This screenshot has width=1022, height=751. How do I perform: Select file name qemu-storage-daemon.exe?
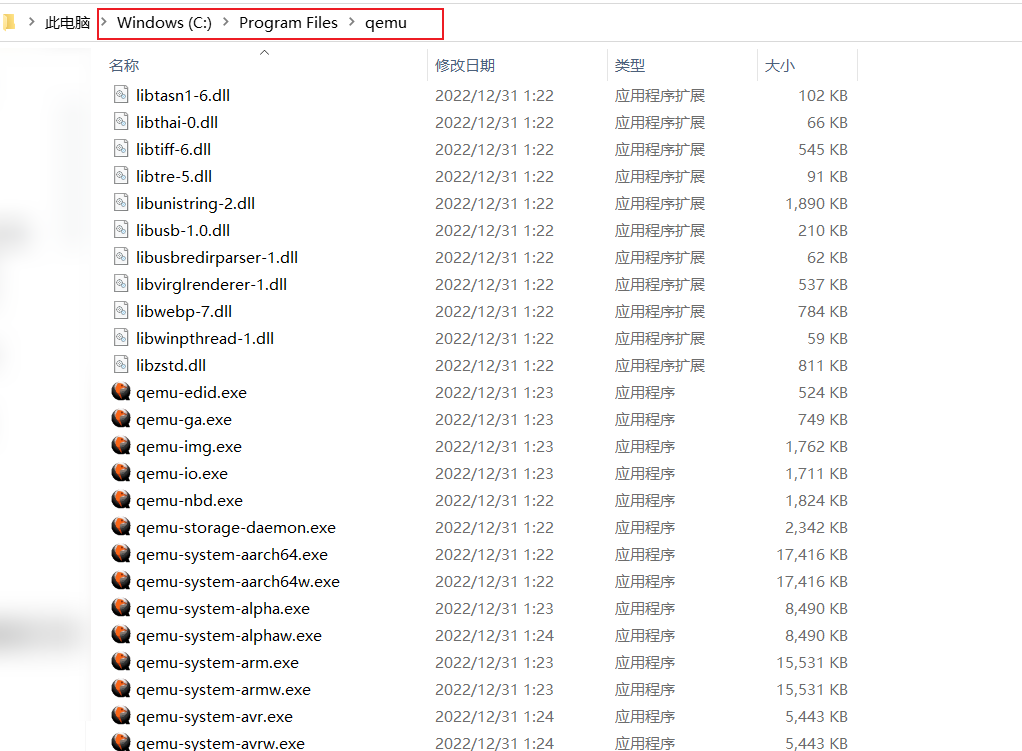[236, 528]
